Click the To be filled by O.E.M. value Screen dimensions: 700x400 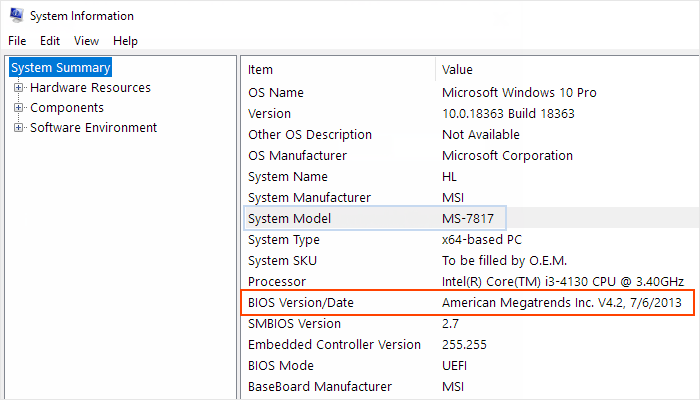point(504,260)
